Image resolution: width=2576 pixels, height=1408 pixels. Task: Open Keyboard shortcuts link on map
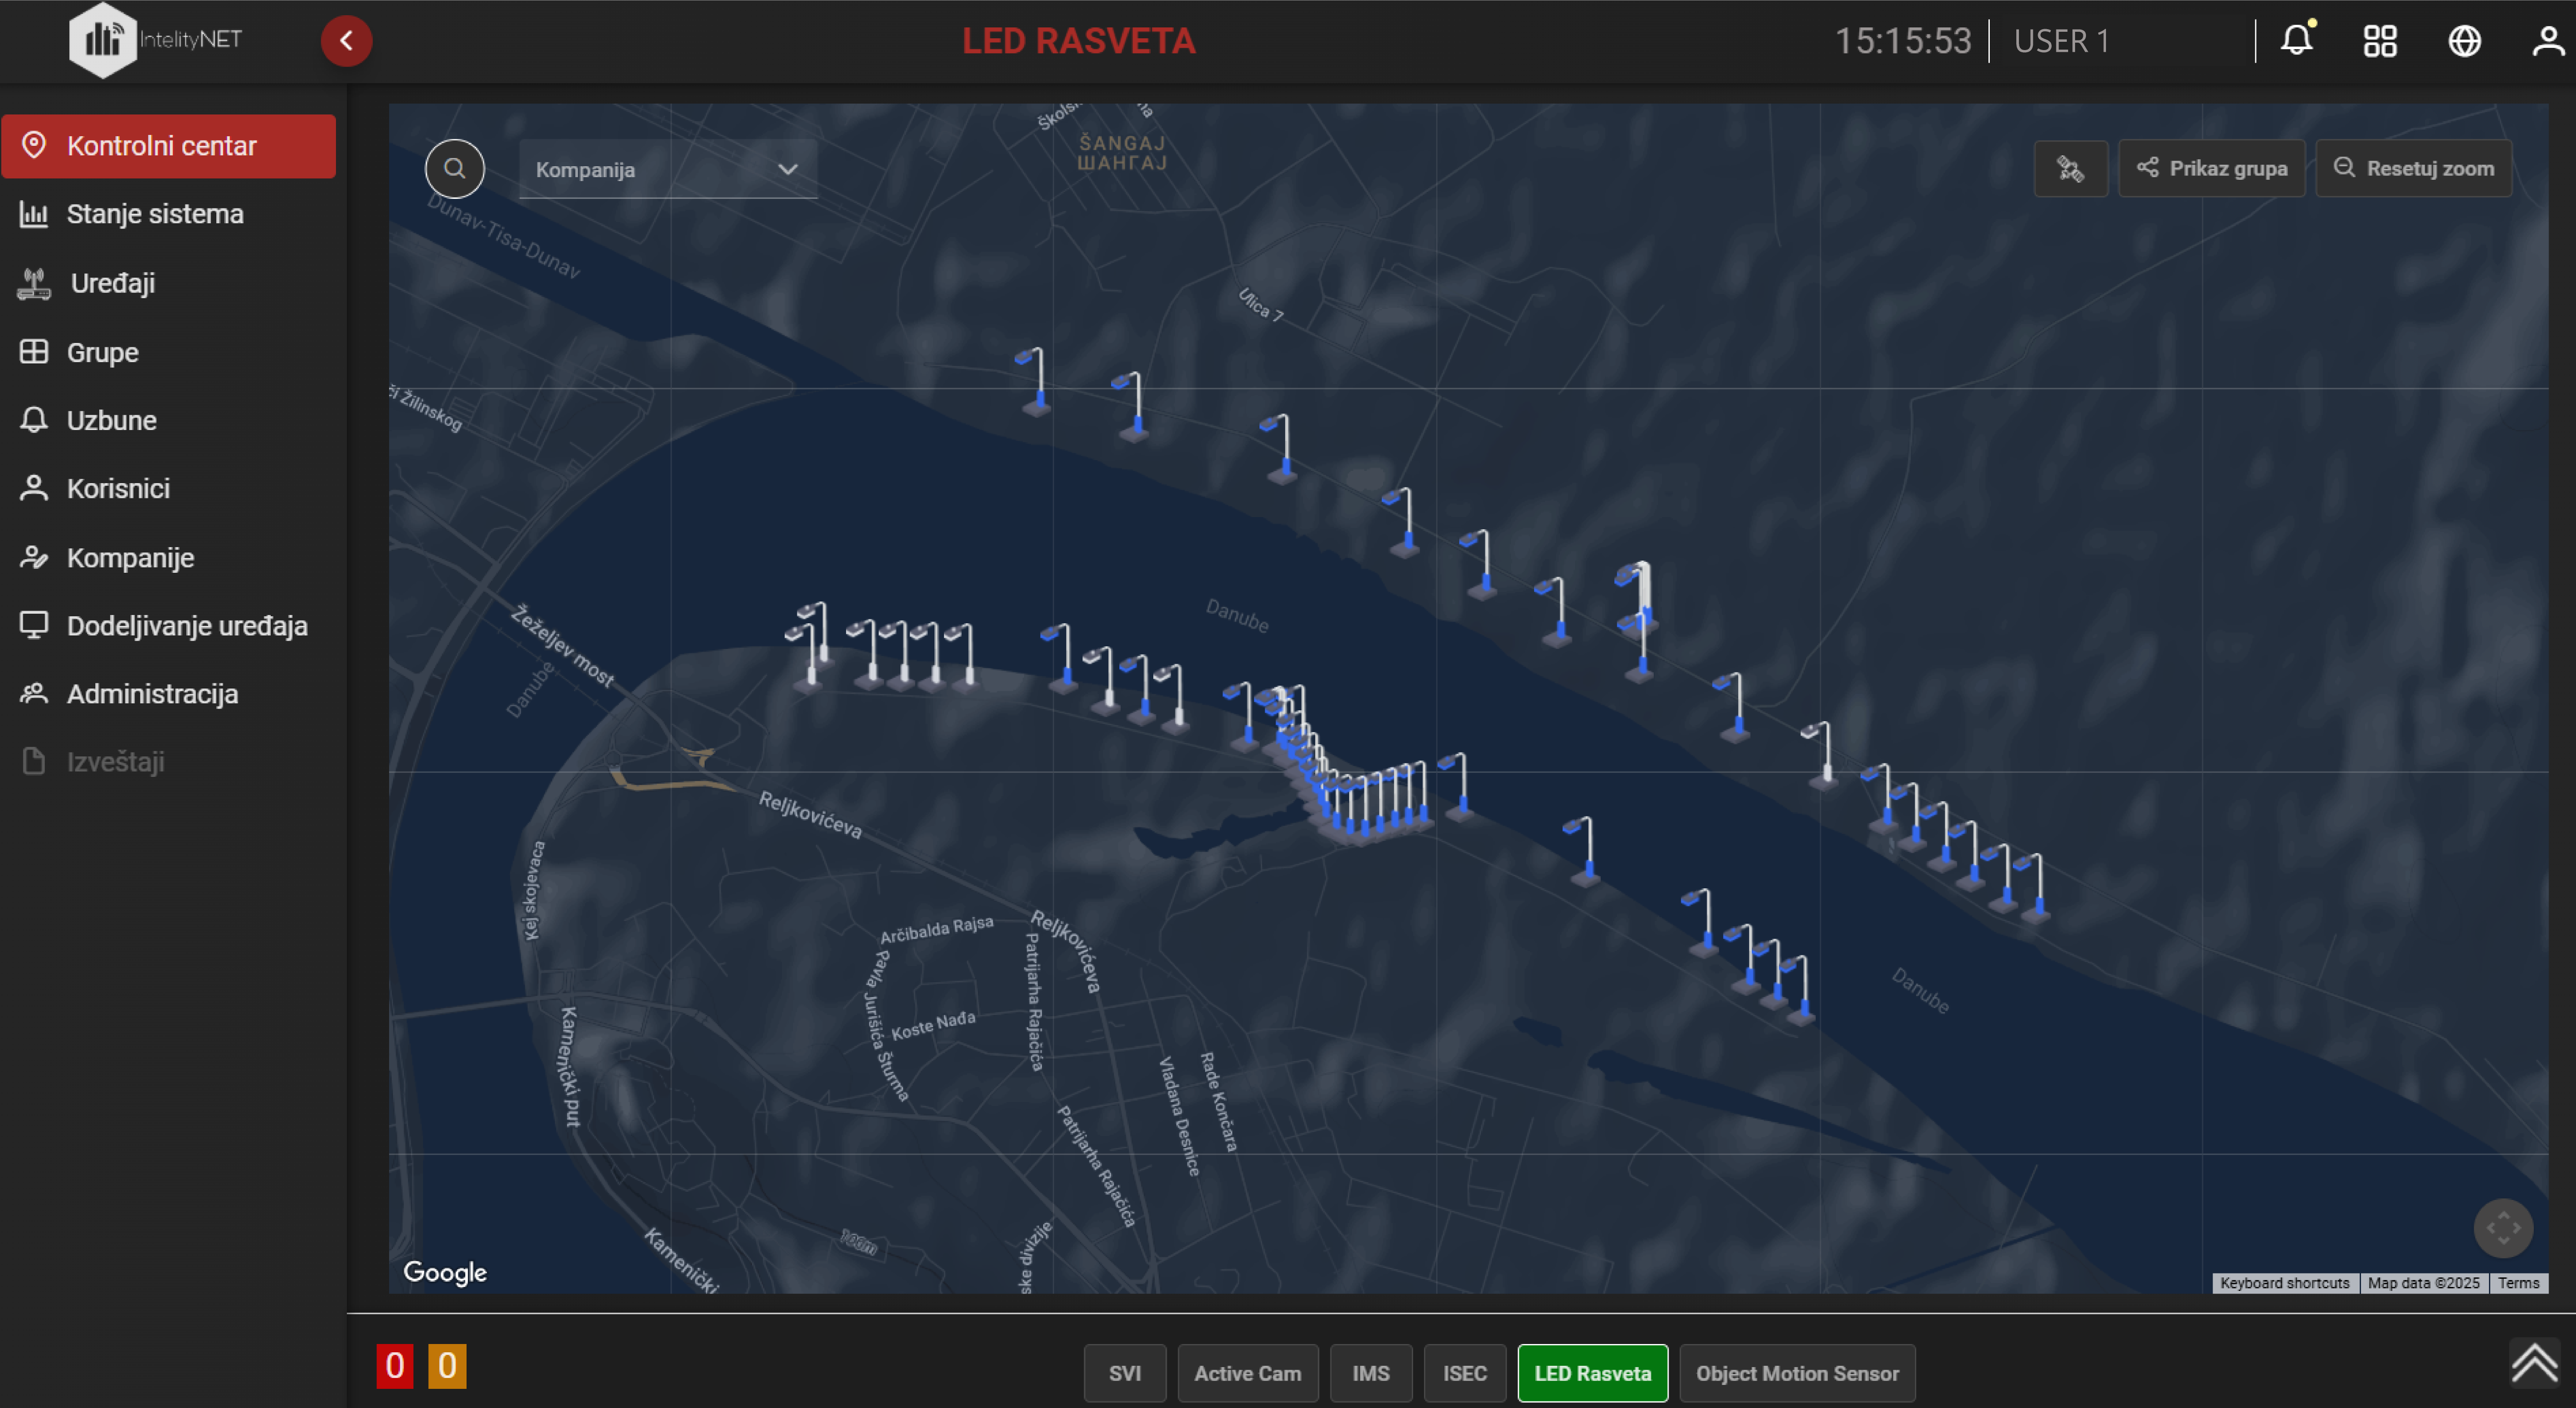[2284, 1283]
